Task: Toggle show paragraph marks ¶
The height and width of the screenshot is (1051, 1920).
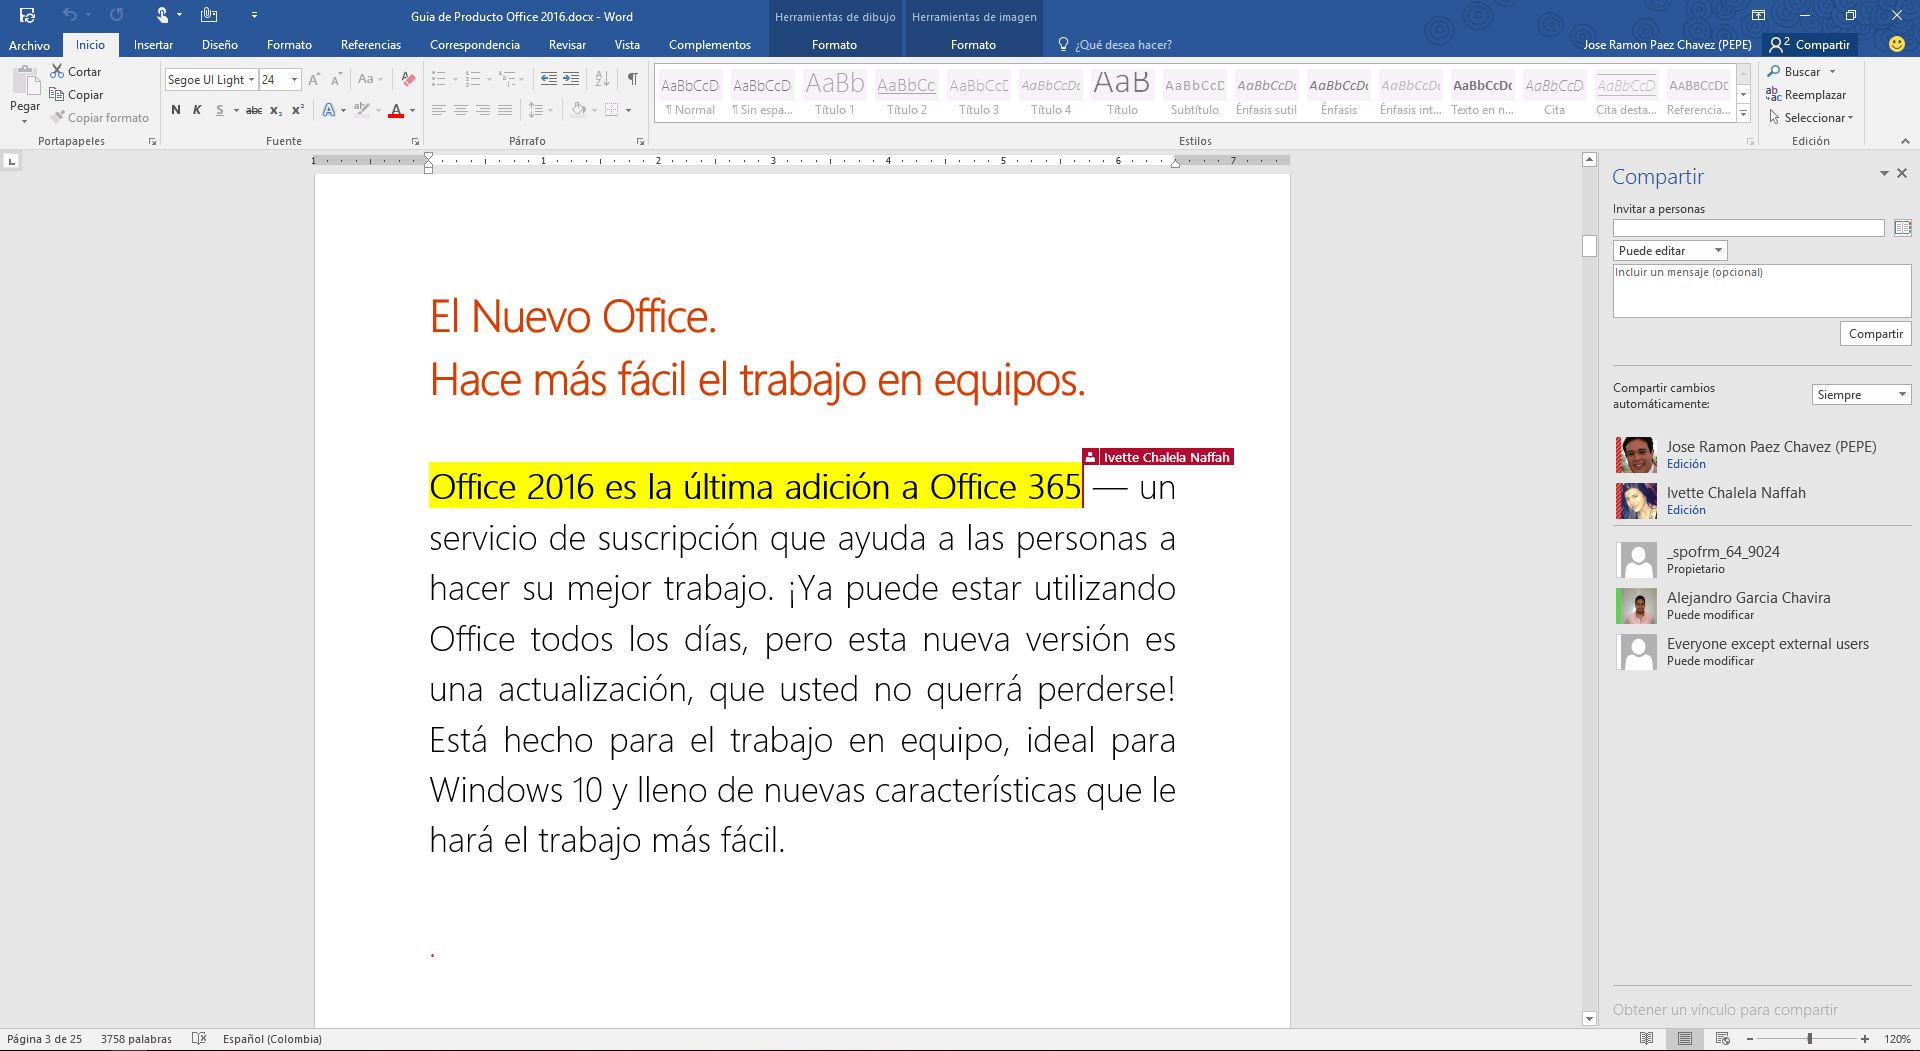Action: 633,79
